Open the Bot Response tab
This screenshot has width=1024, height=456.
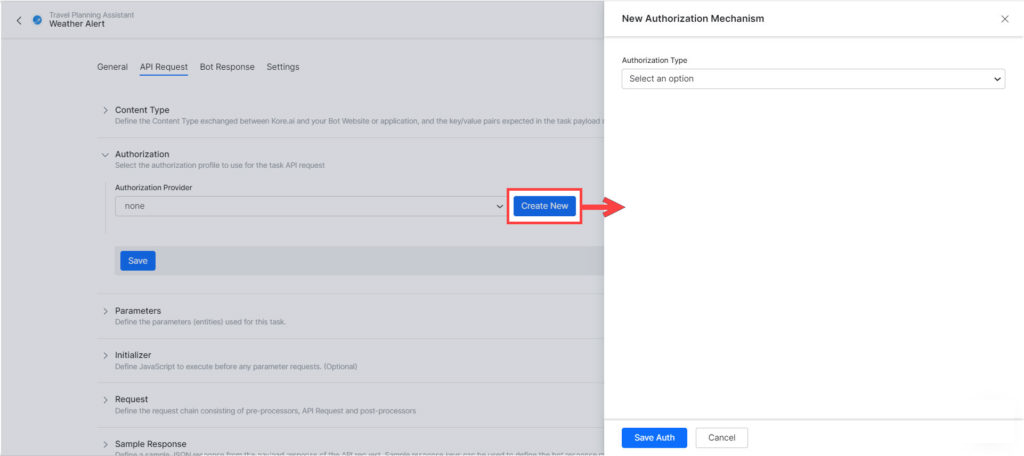coord(227,67)
